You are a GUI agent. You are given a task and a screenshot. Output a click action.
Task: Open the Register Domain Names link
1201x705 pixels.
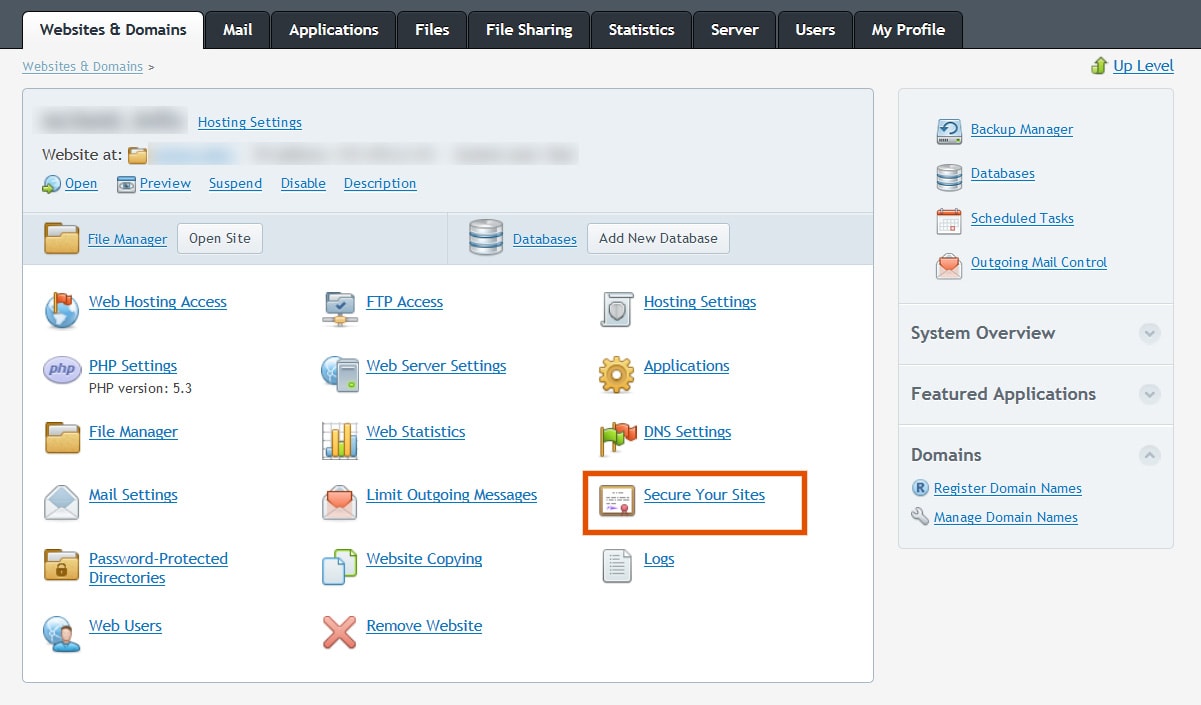tap(1007, 489)
